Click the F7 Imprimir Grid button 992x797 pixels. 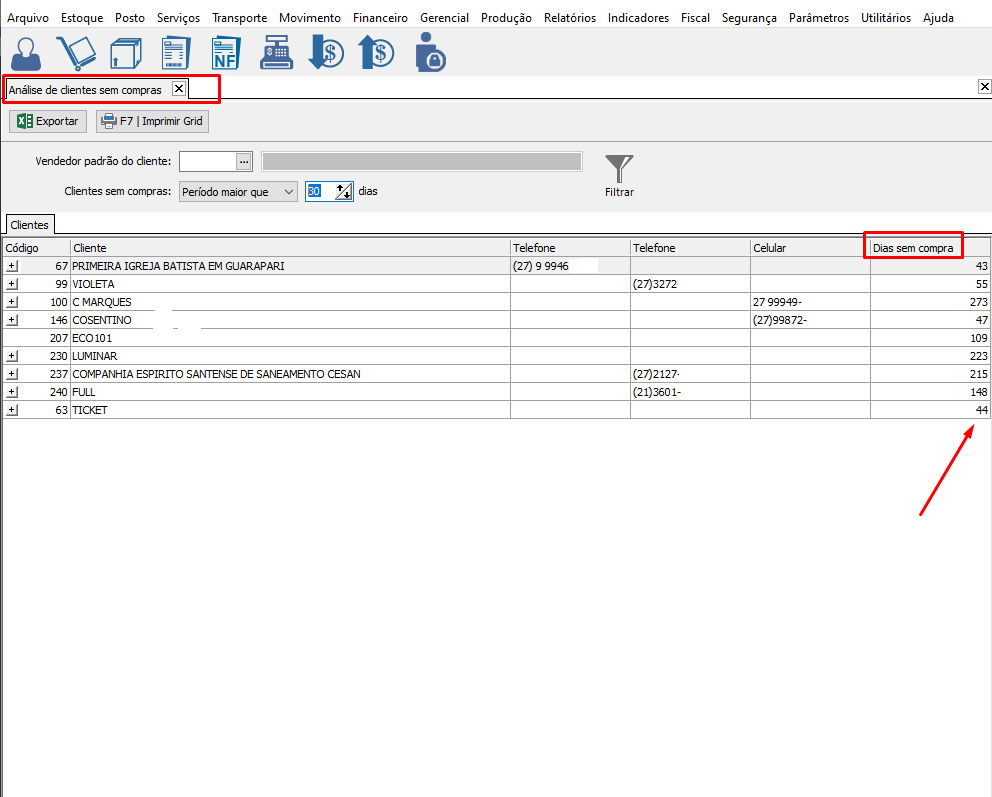[x=152, y=121]
